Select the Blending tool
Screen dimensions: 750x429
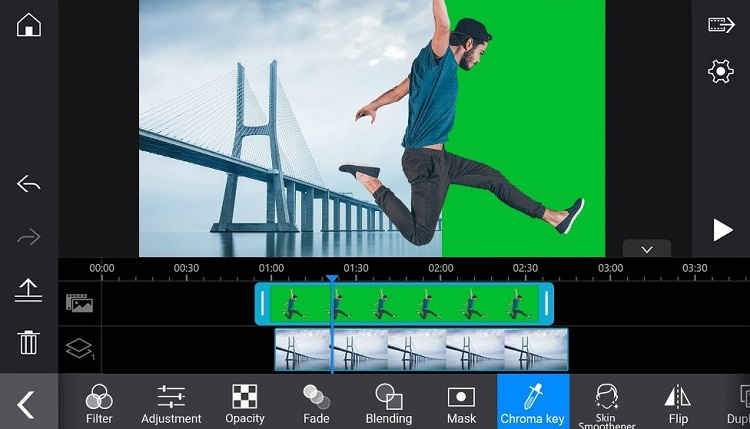tap(388, 402)
